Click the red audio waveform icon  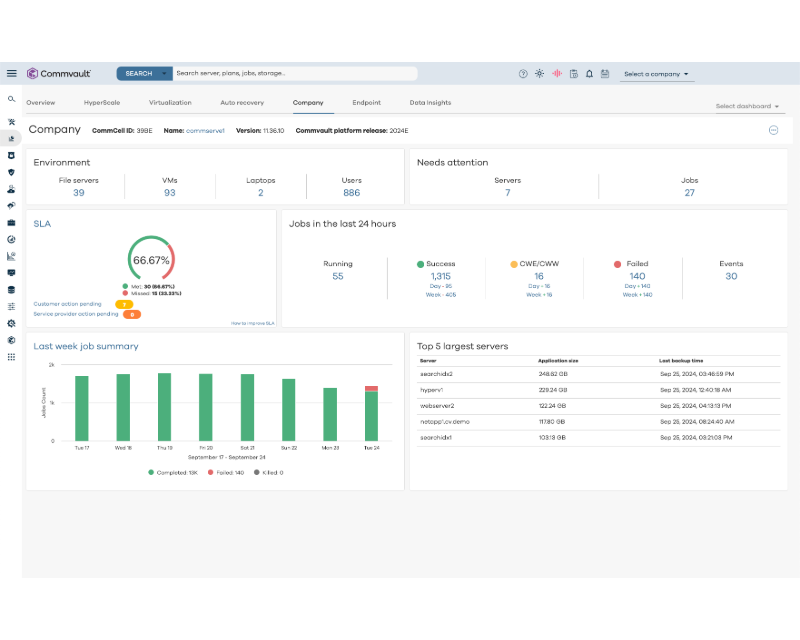pyautogui.click(x=556, y=74)
